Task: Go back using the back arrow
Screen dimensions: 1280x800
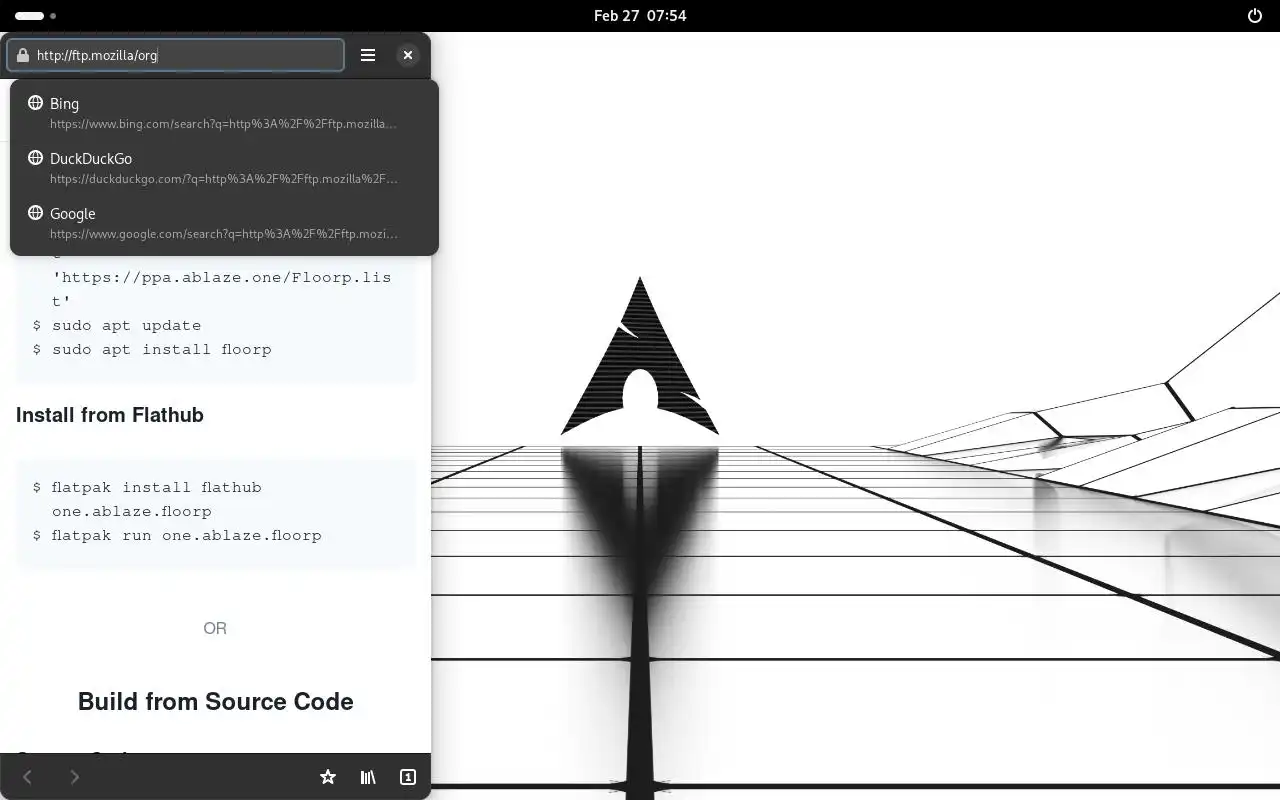Action: click(x=28, y=777)
